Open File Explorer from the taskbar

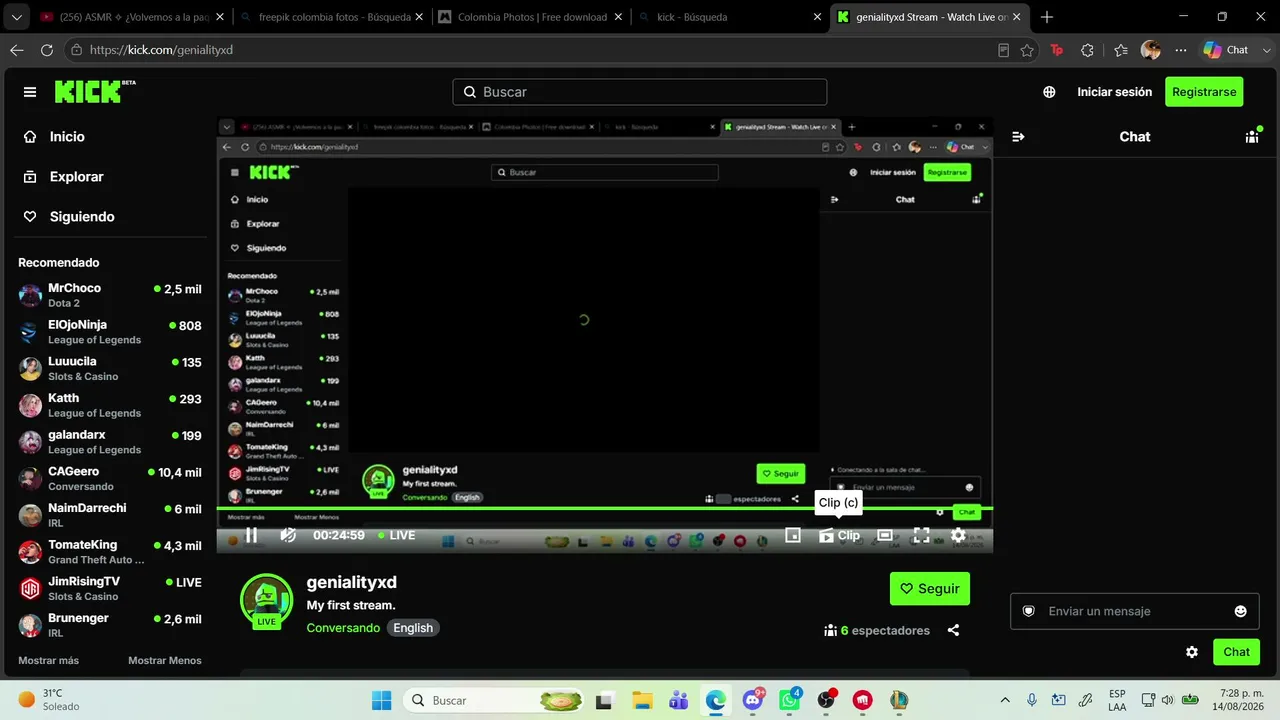[x=642, y=701]
